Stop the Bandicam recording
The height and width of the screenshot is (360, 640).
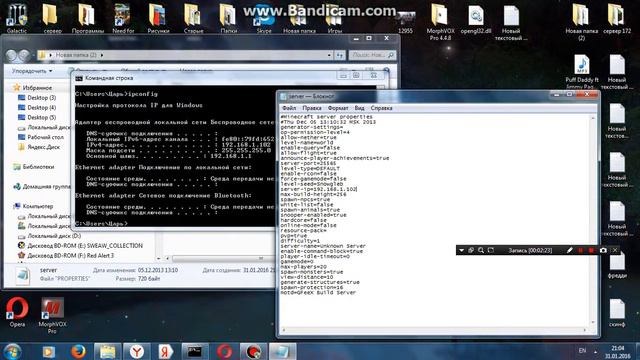pyautogui.click(x=591, y=250)
